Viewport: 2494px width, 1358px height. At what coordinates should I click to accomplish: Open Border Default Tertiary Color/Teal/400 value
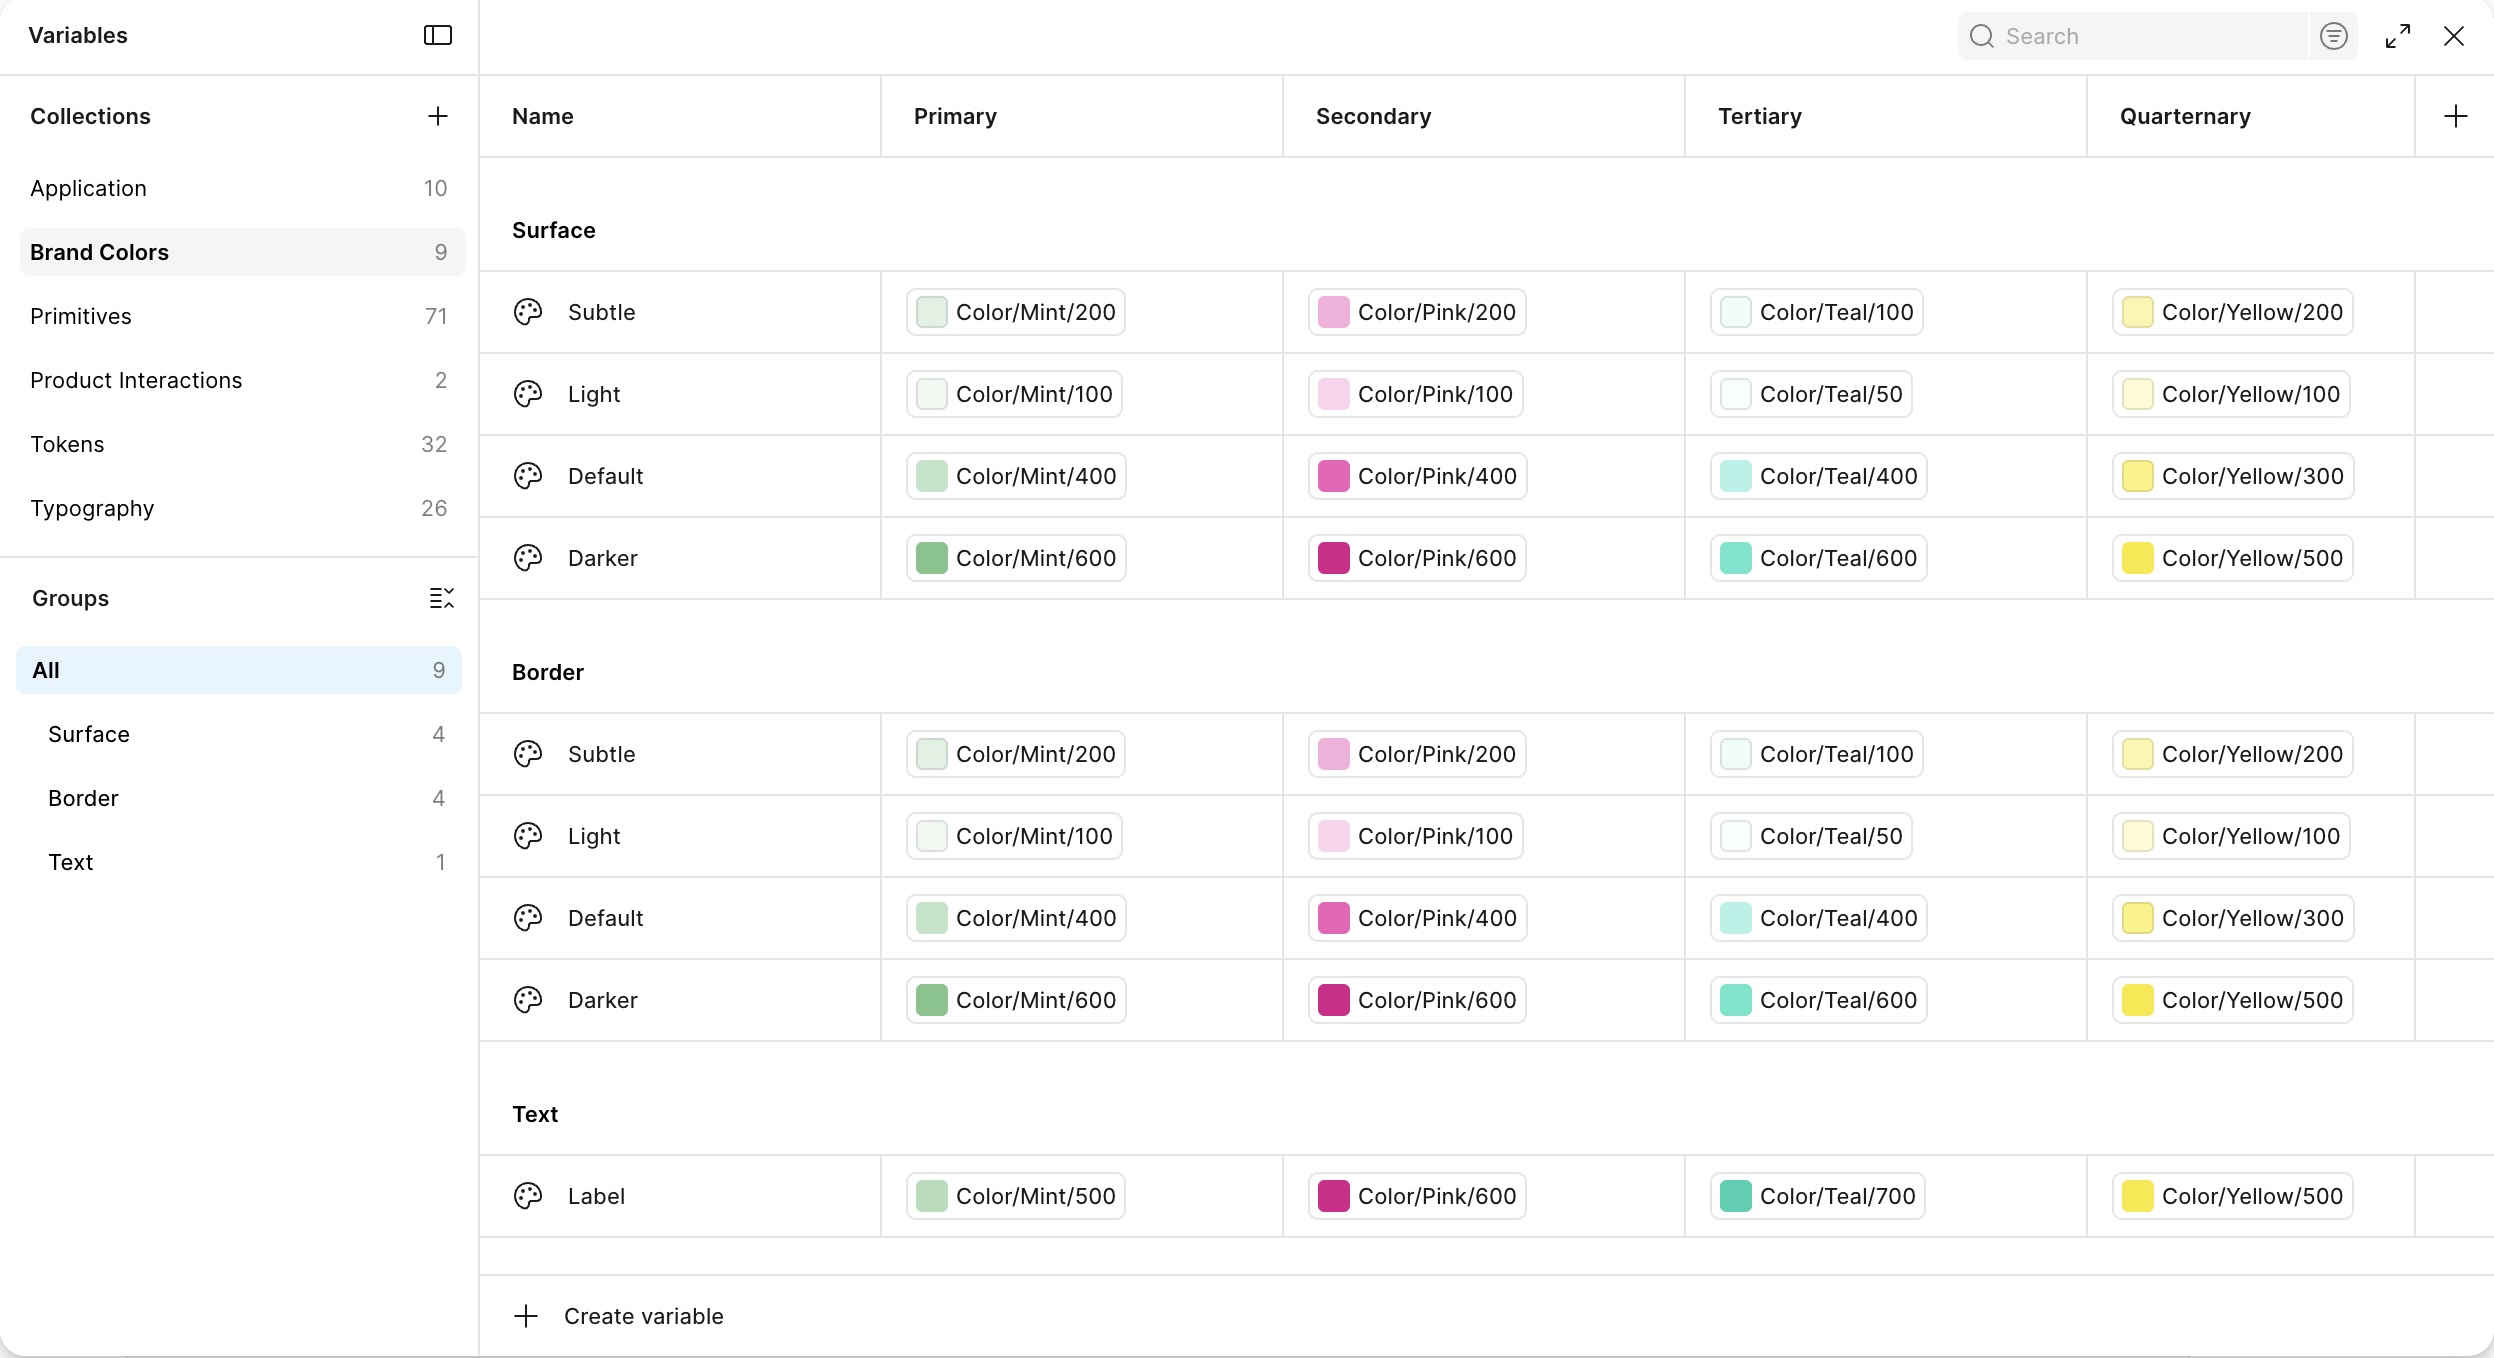(x=1818, y=918)
